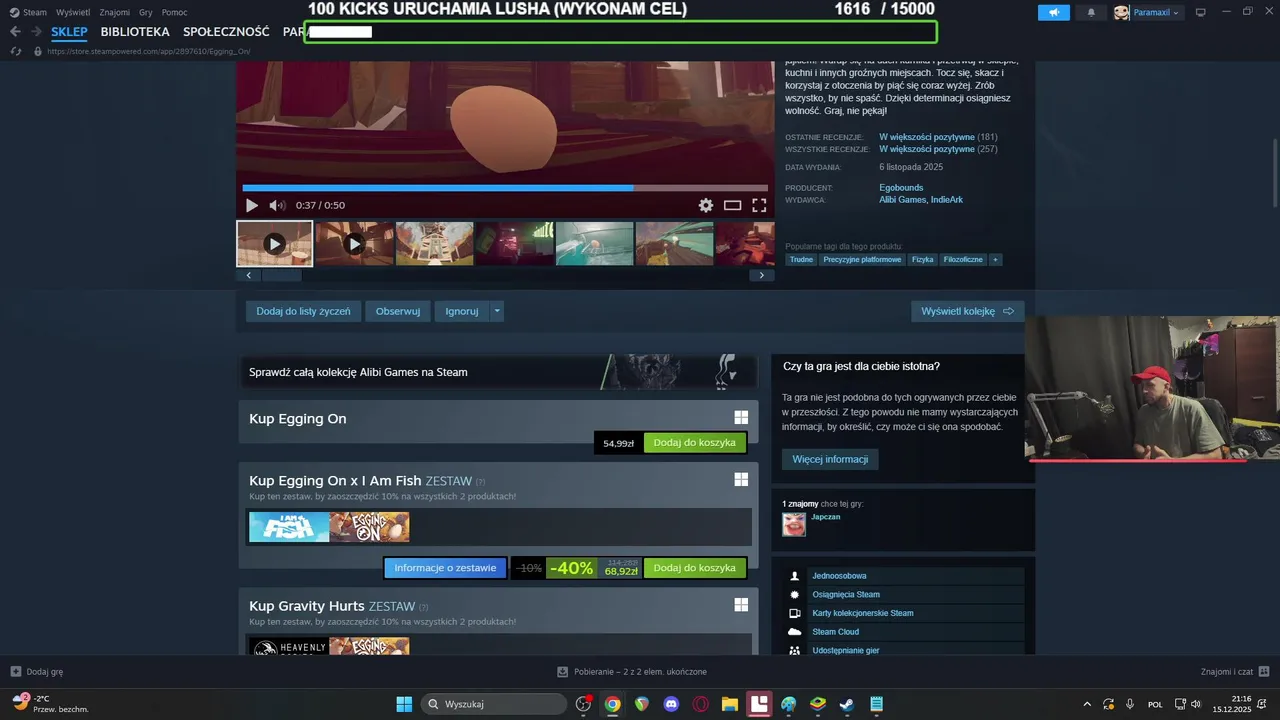Click the Trudne tag
This screenshot has height=720, width=1280.
pos(801,260)
